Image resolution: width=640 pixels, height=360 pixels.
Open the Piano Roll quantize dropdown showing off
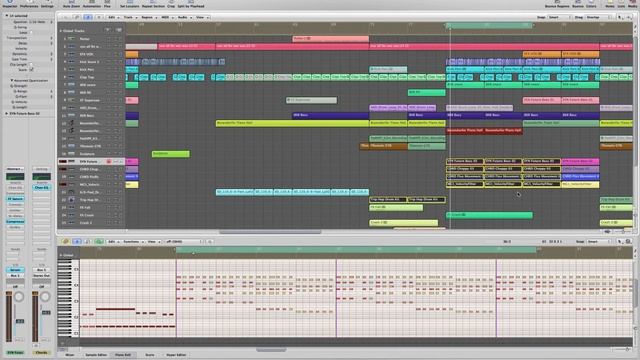[x=184, y=242]
